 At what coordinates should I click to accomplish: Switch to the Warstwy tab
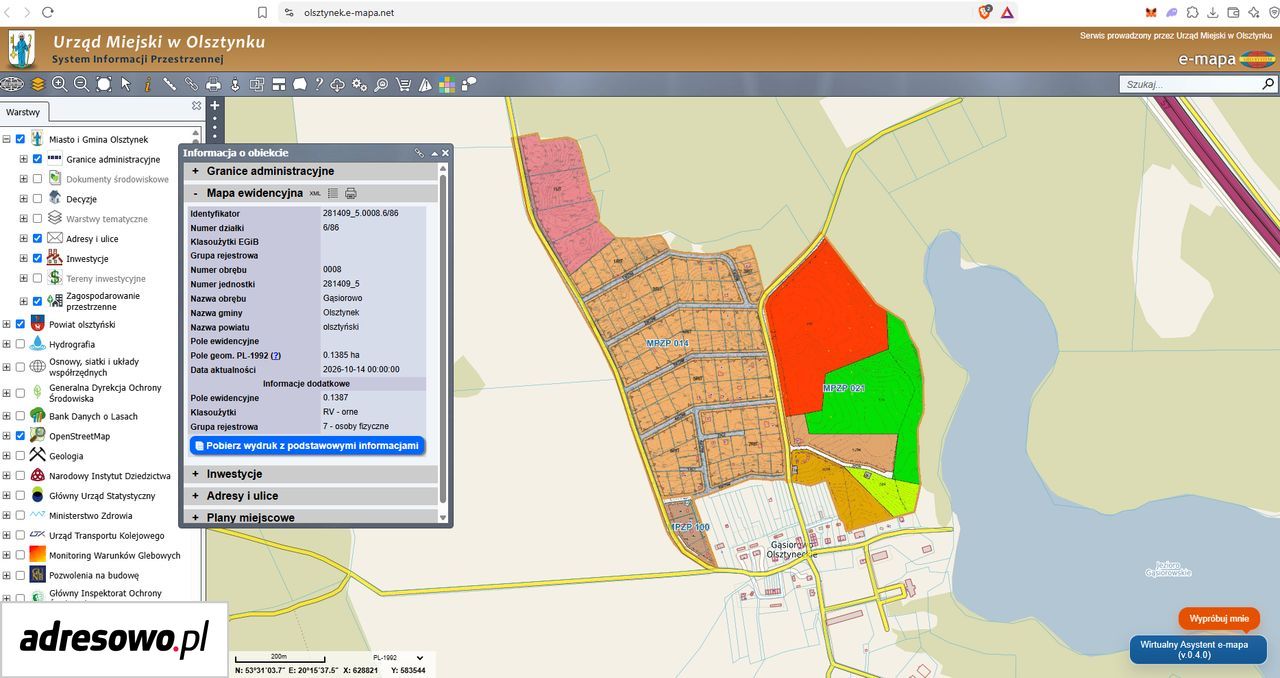tap(23, 112)
